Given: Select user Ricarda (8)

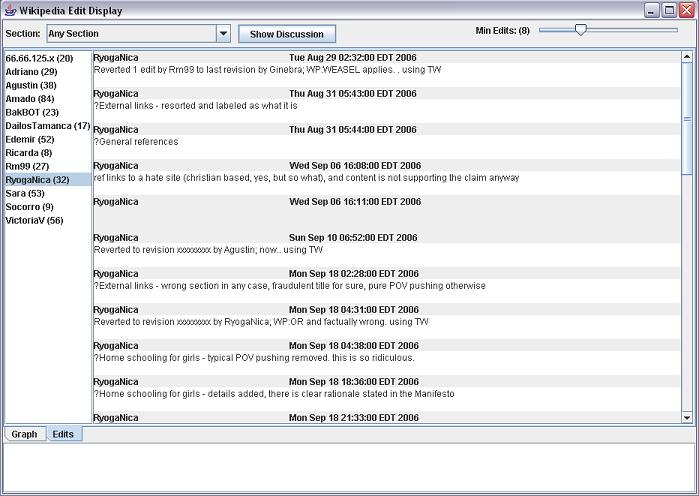Looking at the screenshot, I should click(48, 153).
